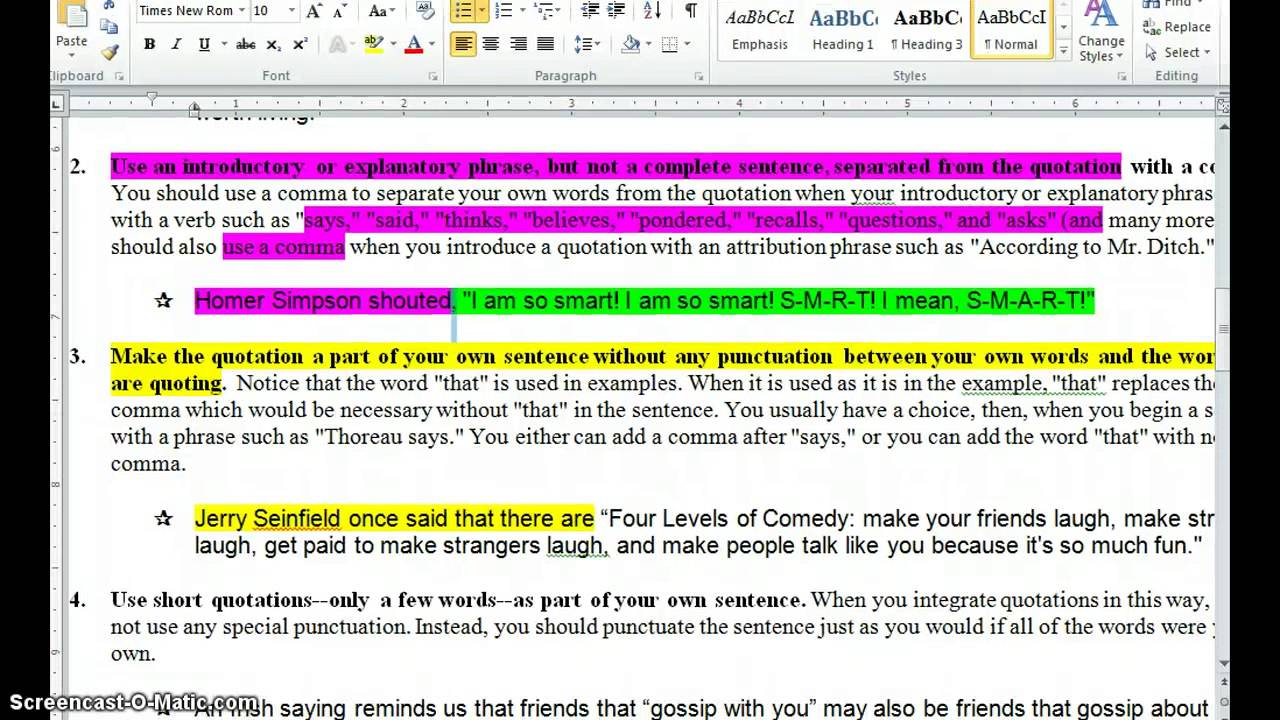Apply the red font color

(x=414, y=44)
